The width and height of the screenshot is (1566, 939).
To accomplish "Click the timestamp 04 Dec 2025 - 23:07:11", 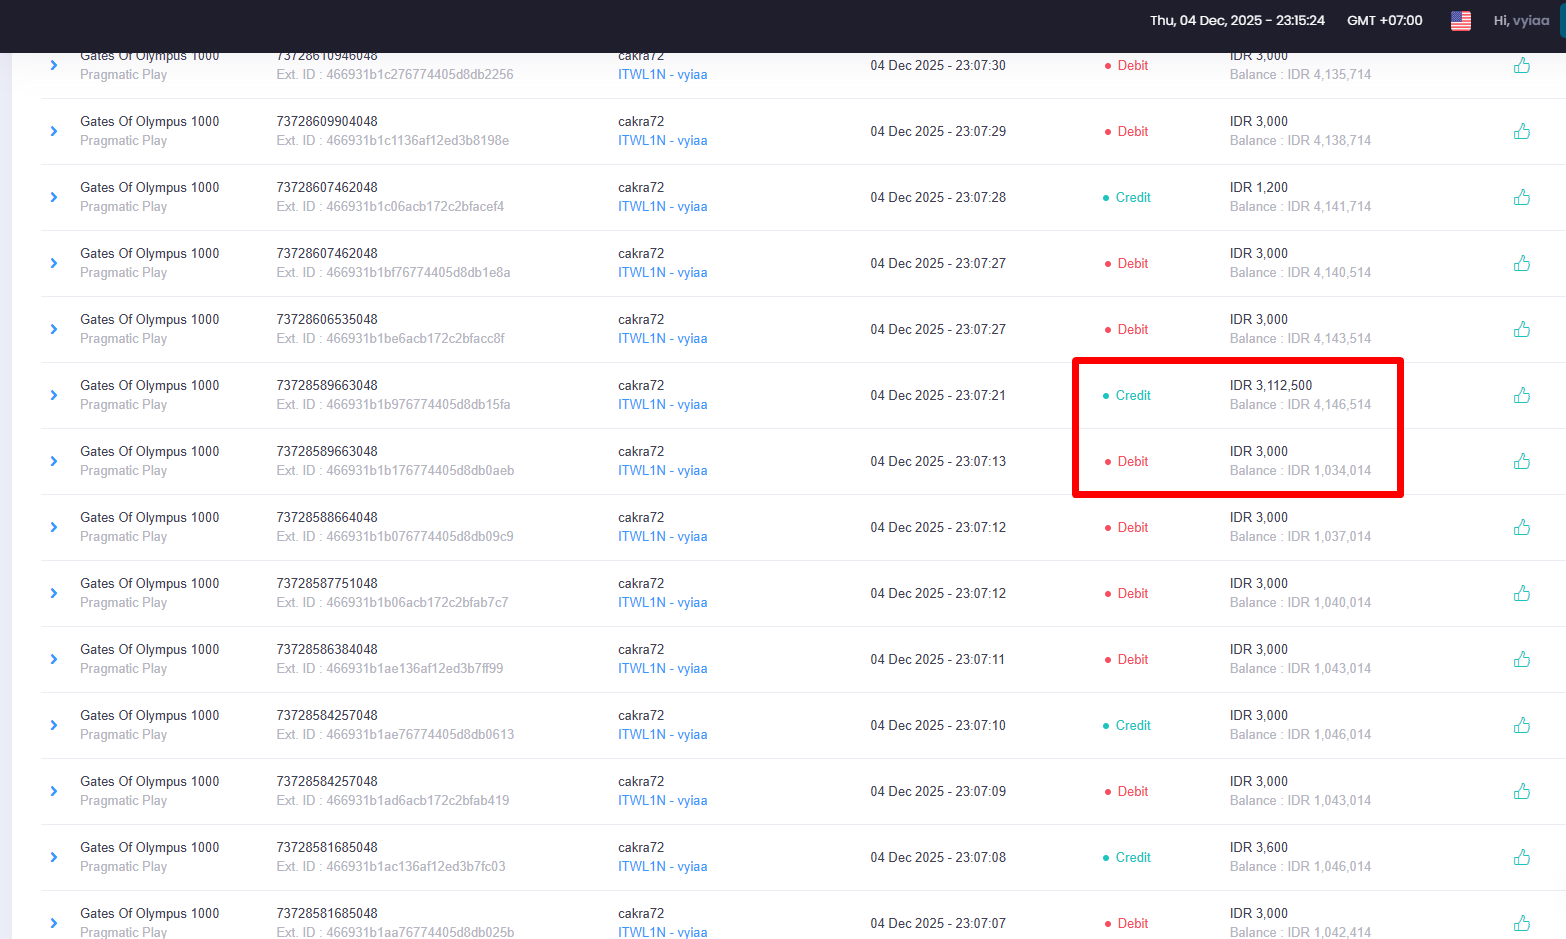I will (937, 659).
